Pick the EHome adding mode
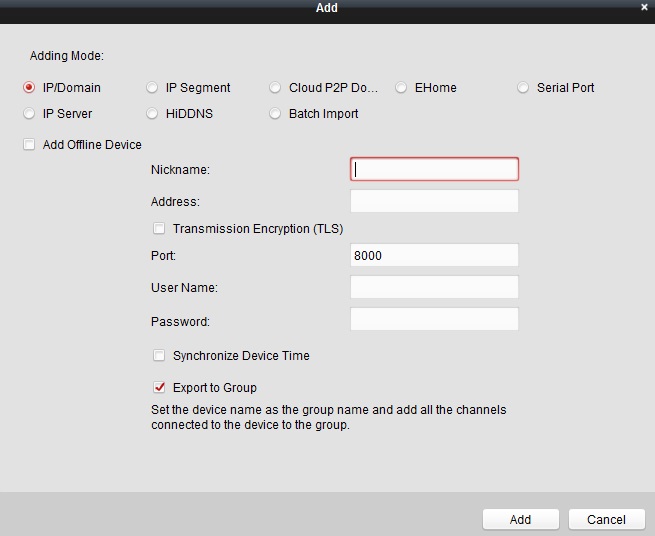Viewport: 655px width, 536px height. (x=402, y=88)
